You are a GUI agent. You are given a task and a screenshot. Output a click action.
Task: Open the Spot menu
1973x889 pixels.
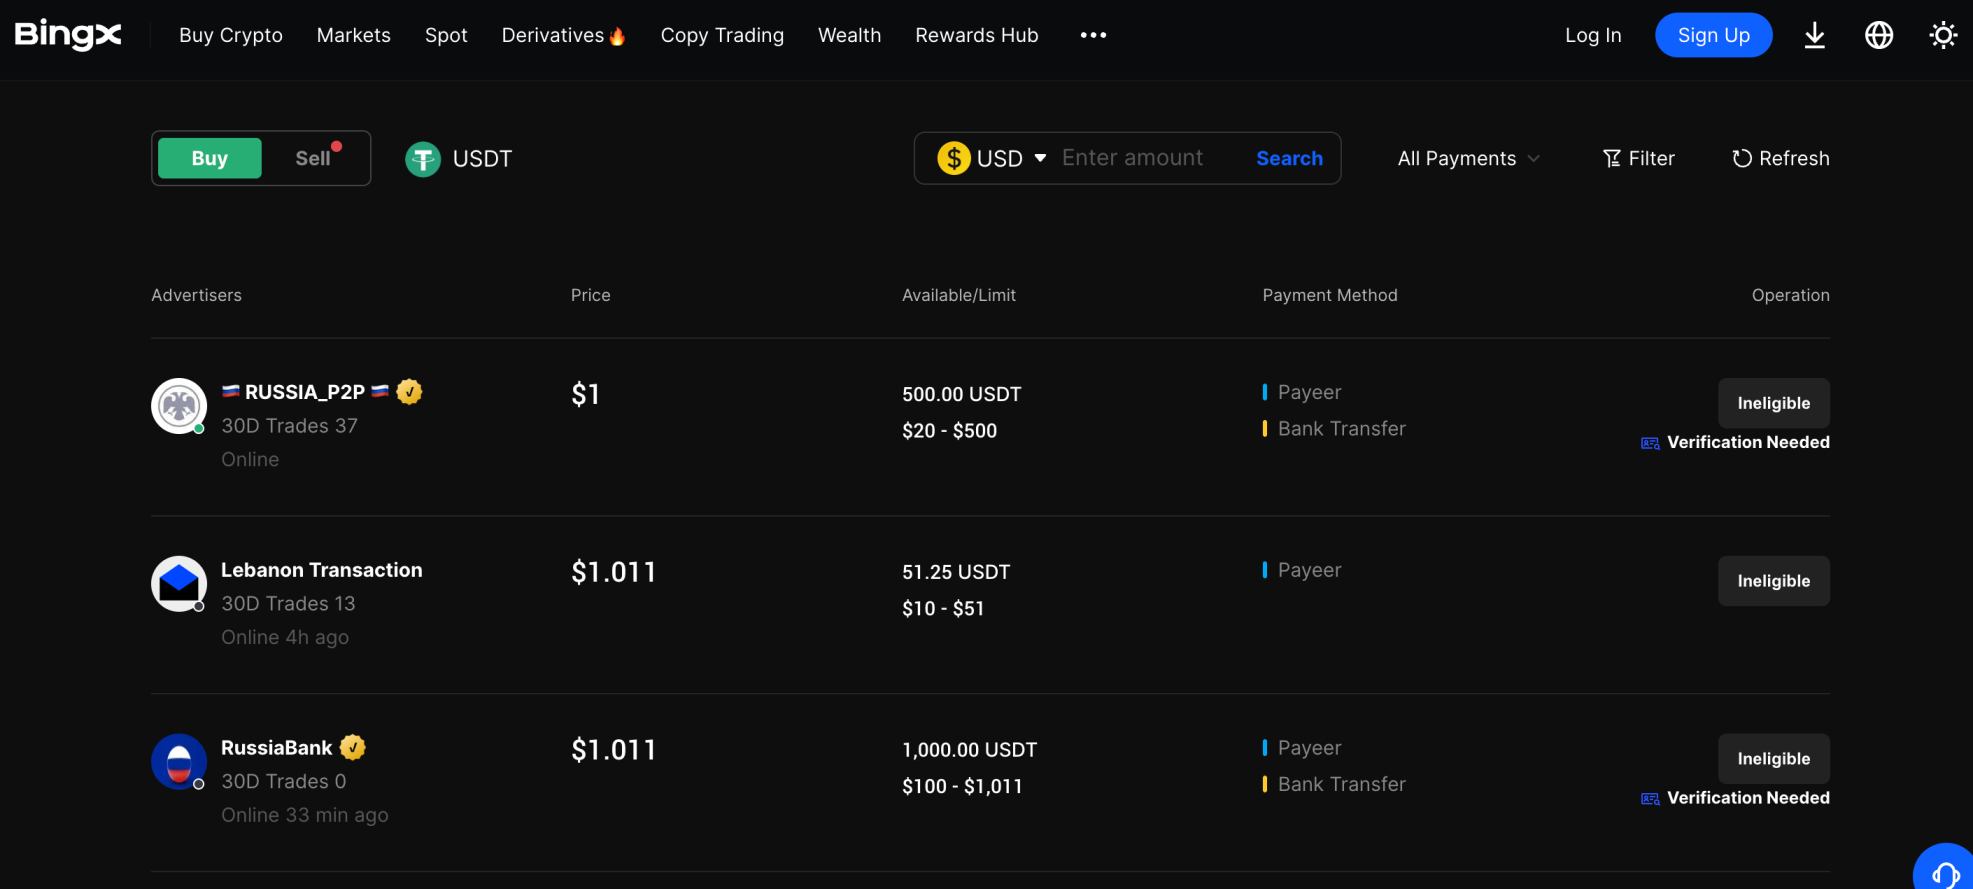tap(446, 35)
